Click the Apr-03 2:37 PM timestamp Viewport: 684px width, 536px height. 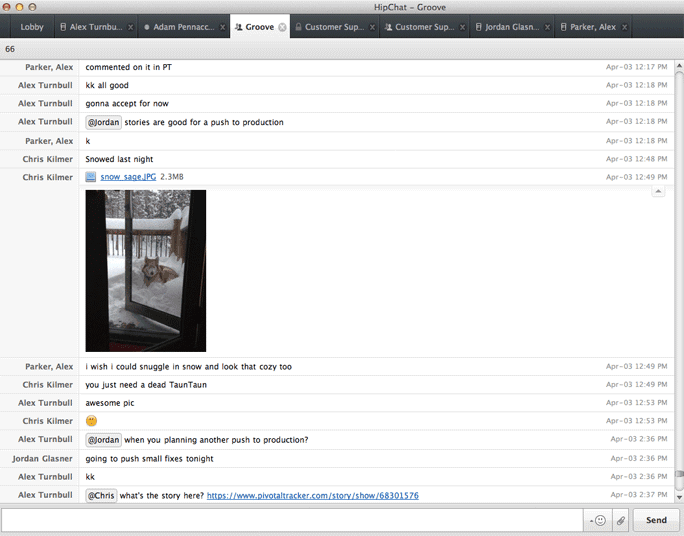639,495
